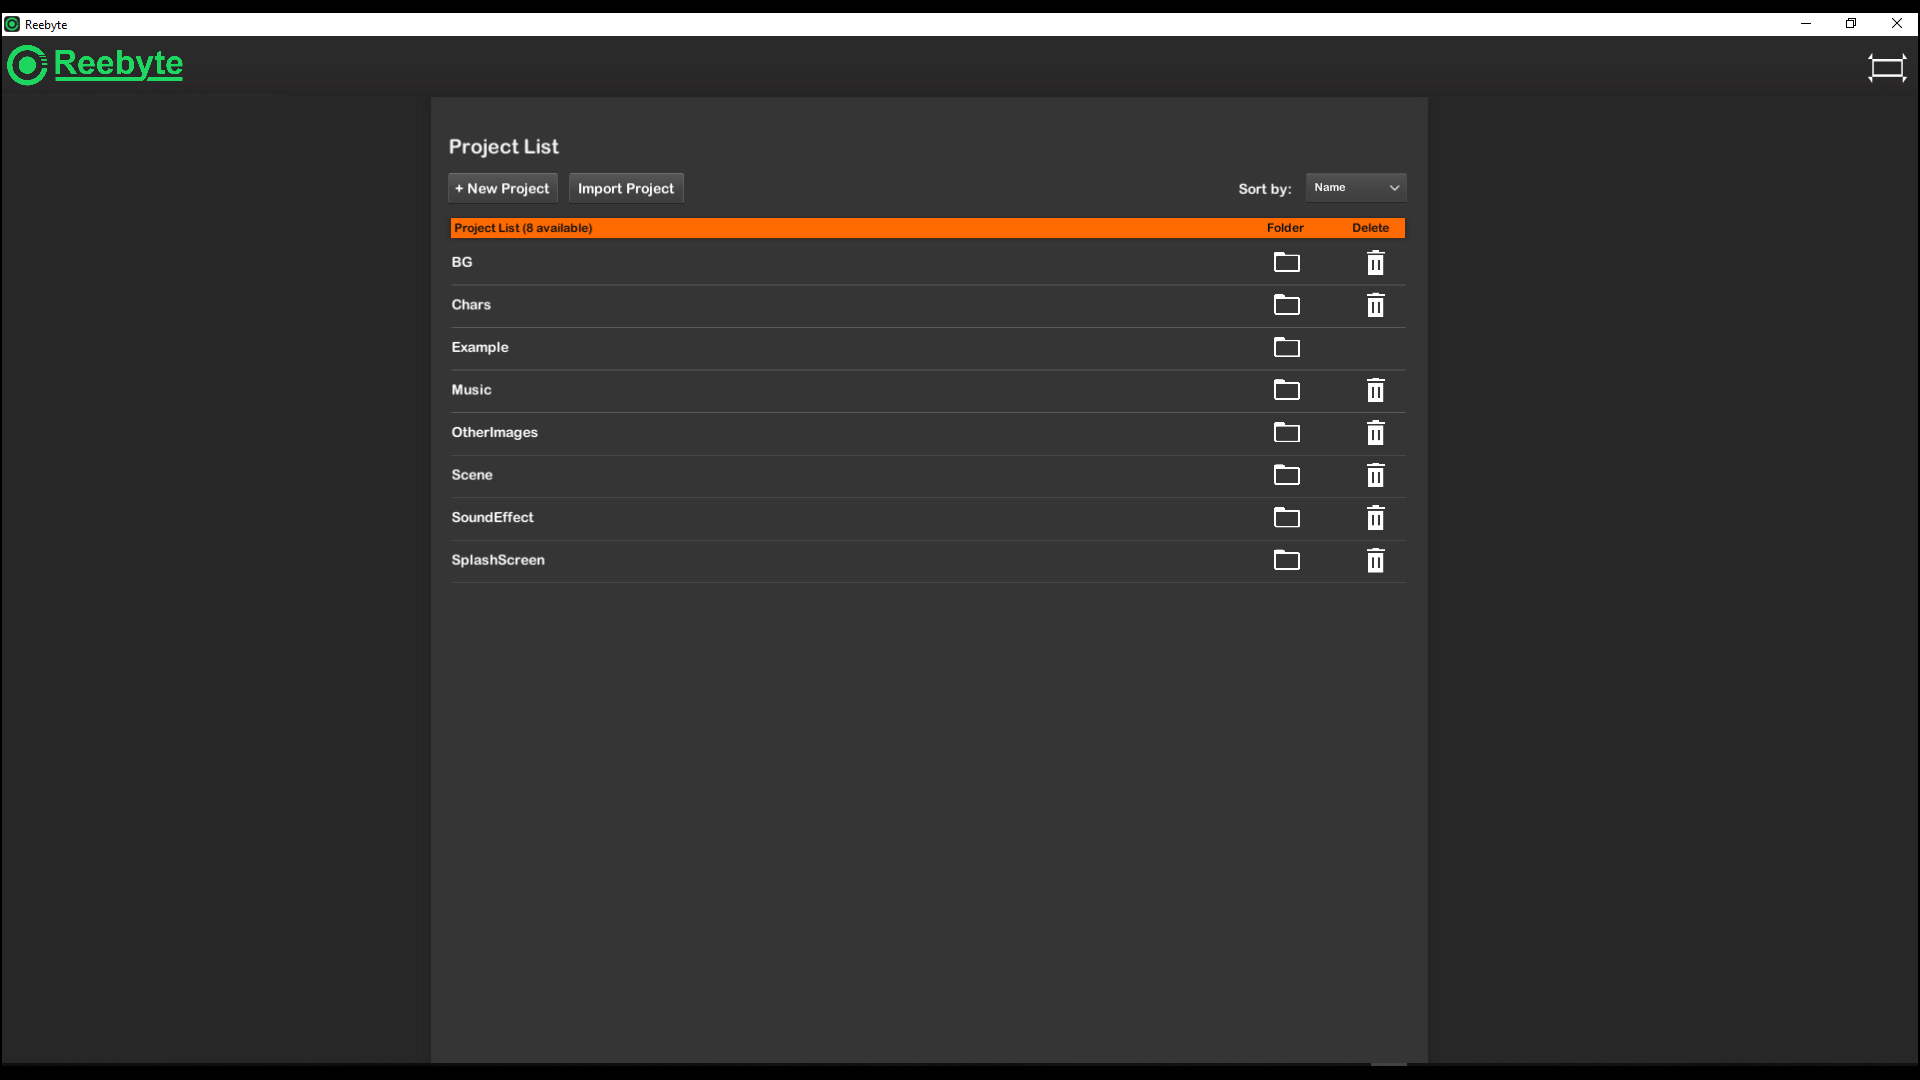Viewport: 1920px width, 1080px height.
Task: Open the folder for the BG project
Action: 1286,262
